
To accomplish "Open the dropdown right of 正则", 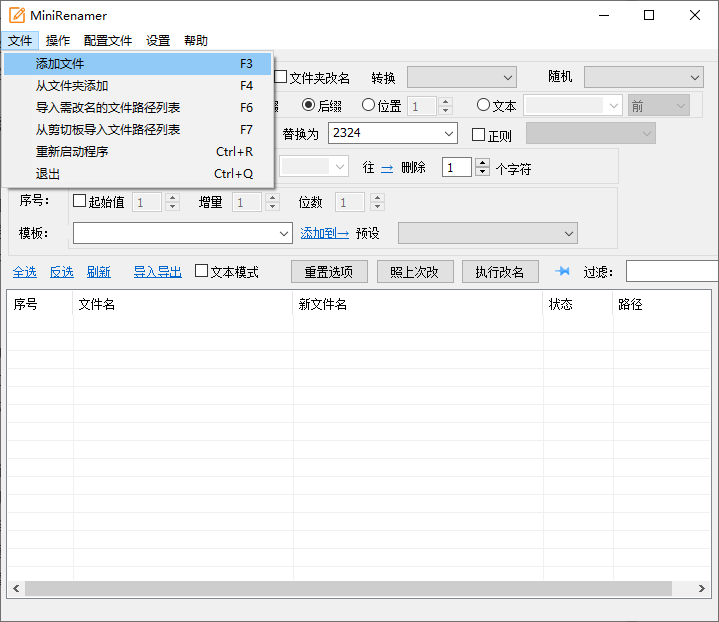I will point(591,133).
